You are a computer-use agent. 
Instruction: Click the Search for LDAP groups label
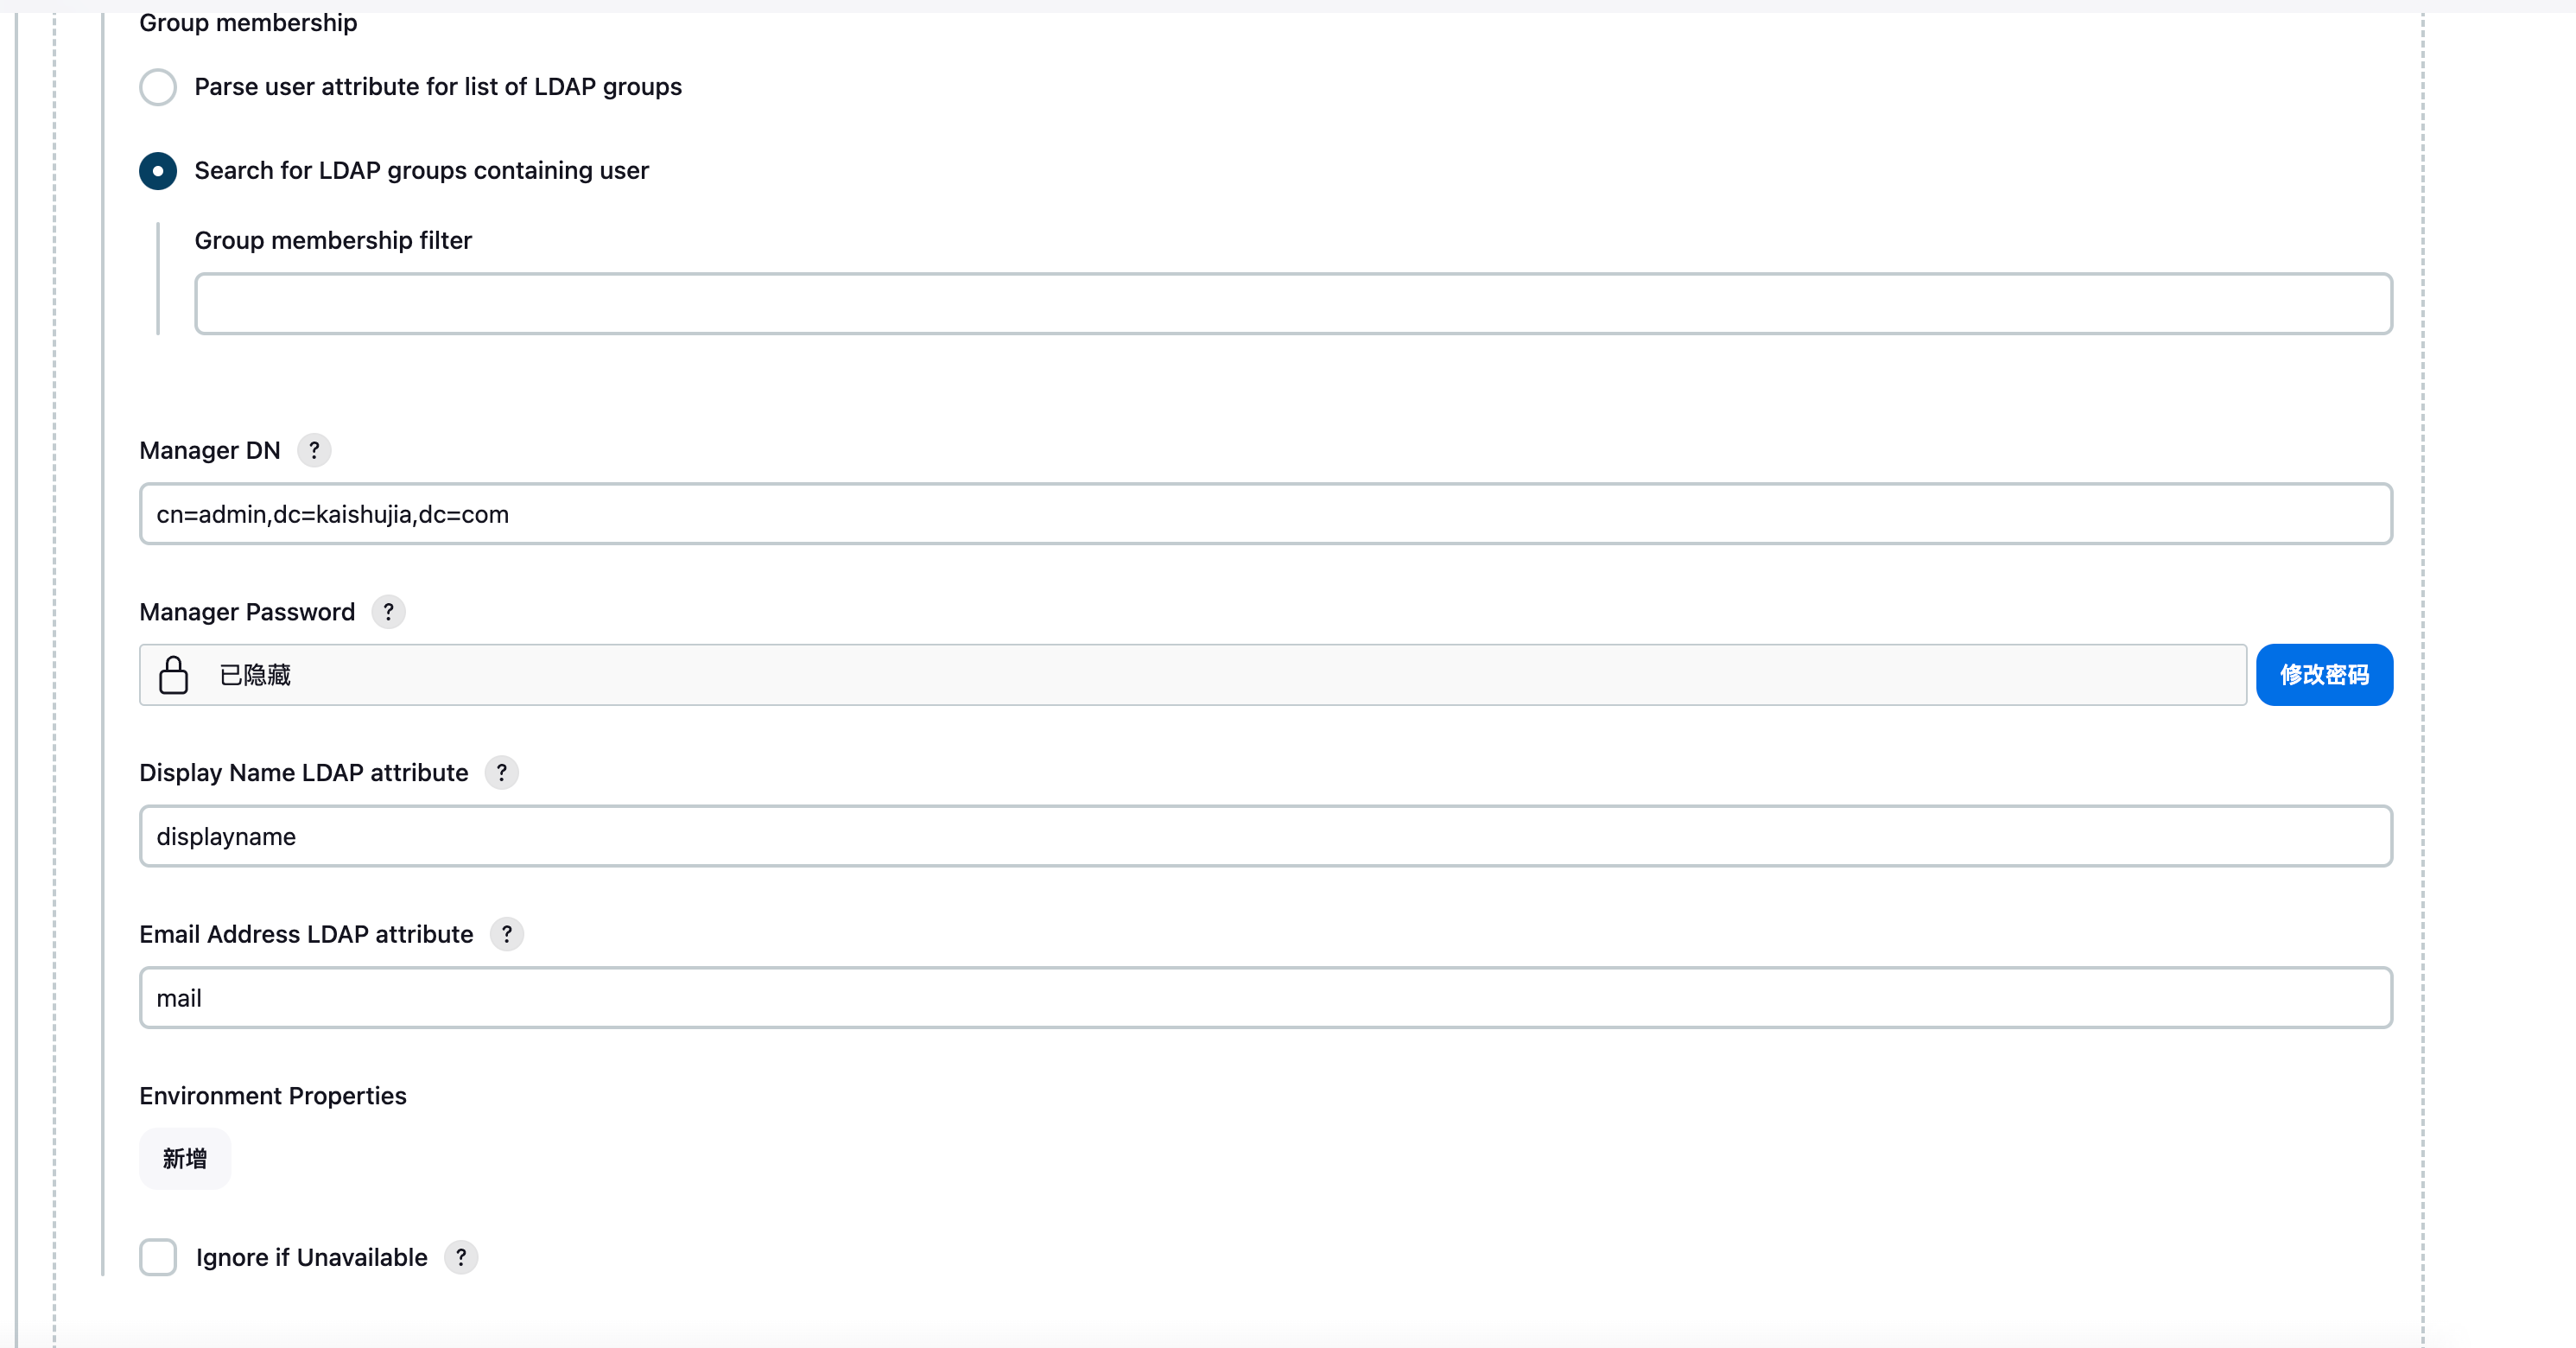pos(421,171)
